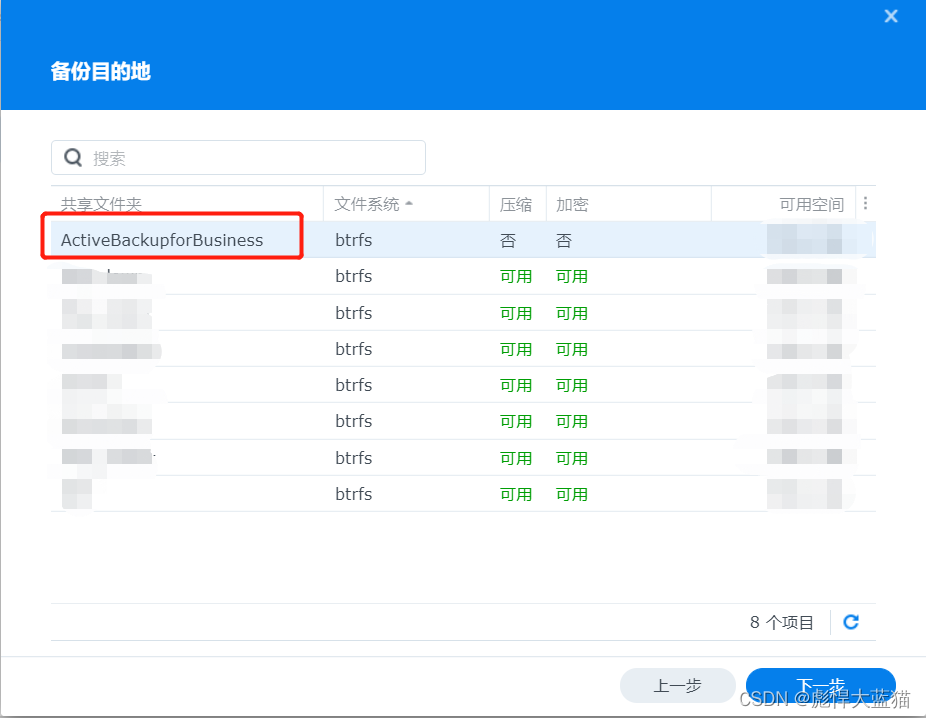The height and width of the screenshot is (718, 926).
Task: Sort by the 共享文件夹 column header
Action: coord(187,204)
